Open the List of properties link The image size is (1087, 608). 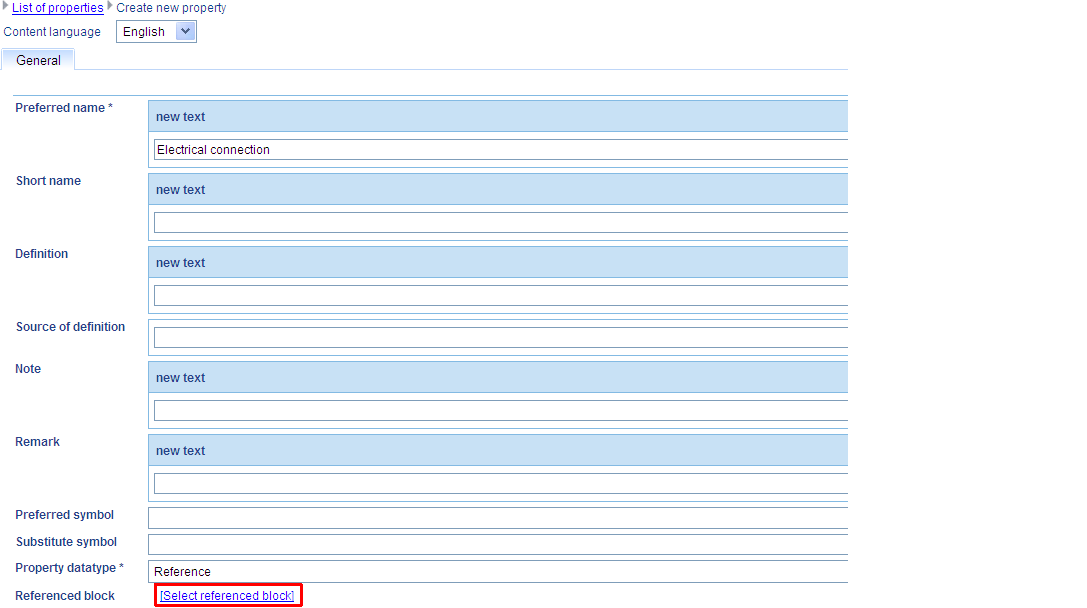(57, 8)
